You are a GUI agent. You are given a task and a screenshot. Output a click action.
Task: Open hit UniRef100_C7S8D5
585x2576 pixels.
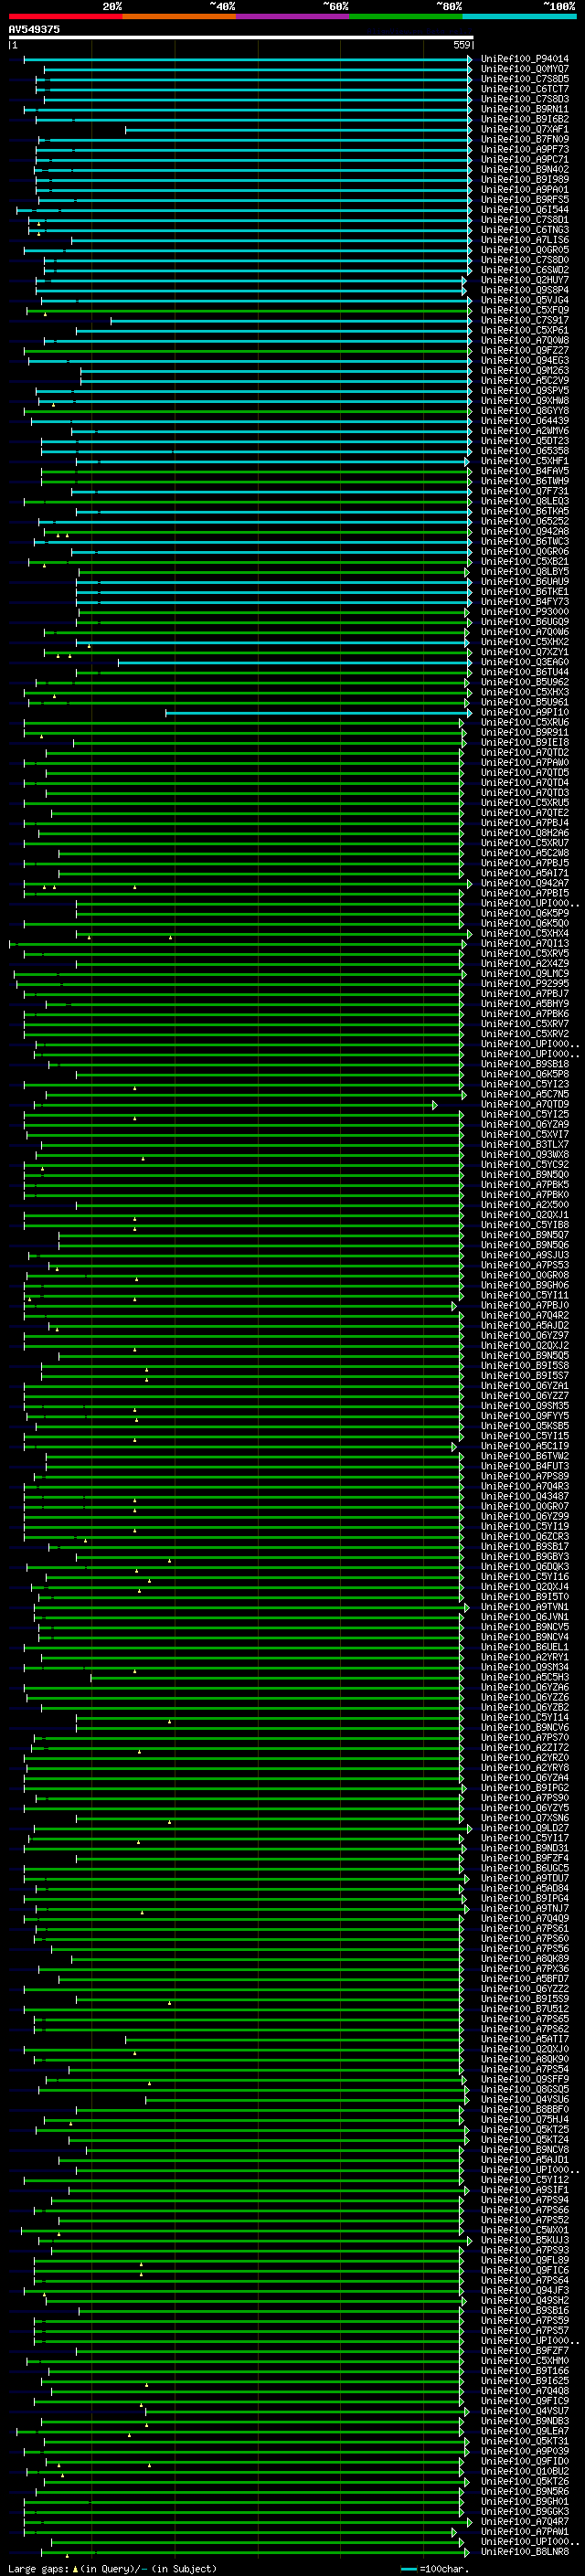click(x=525, y=79)
